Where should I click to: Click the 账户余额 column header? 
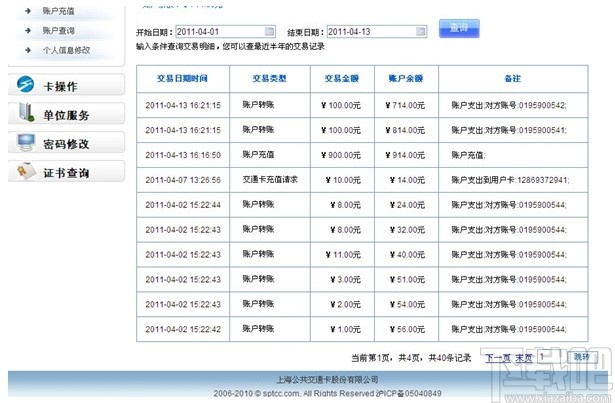406,78
